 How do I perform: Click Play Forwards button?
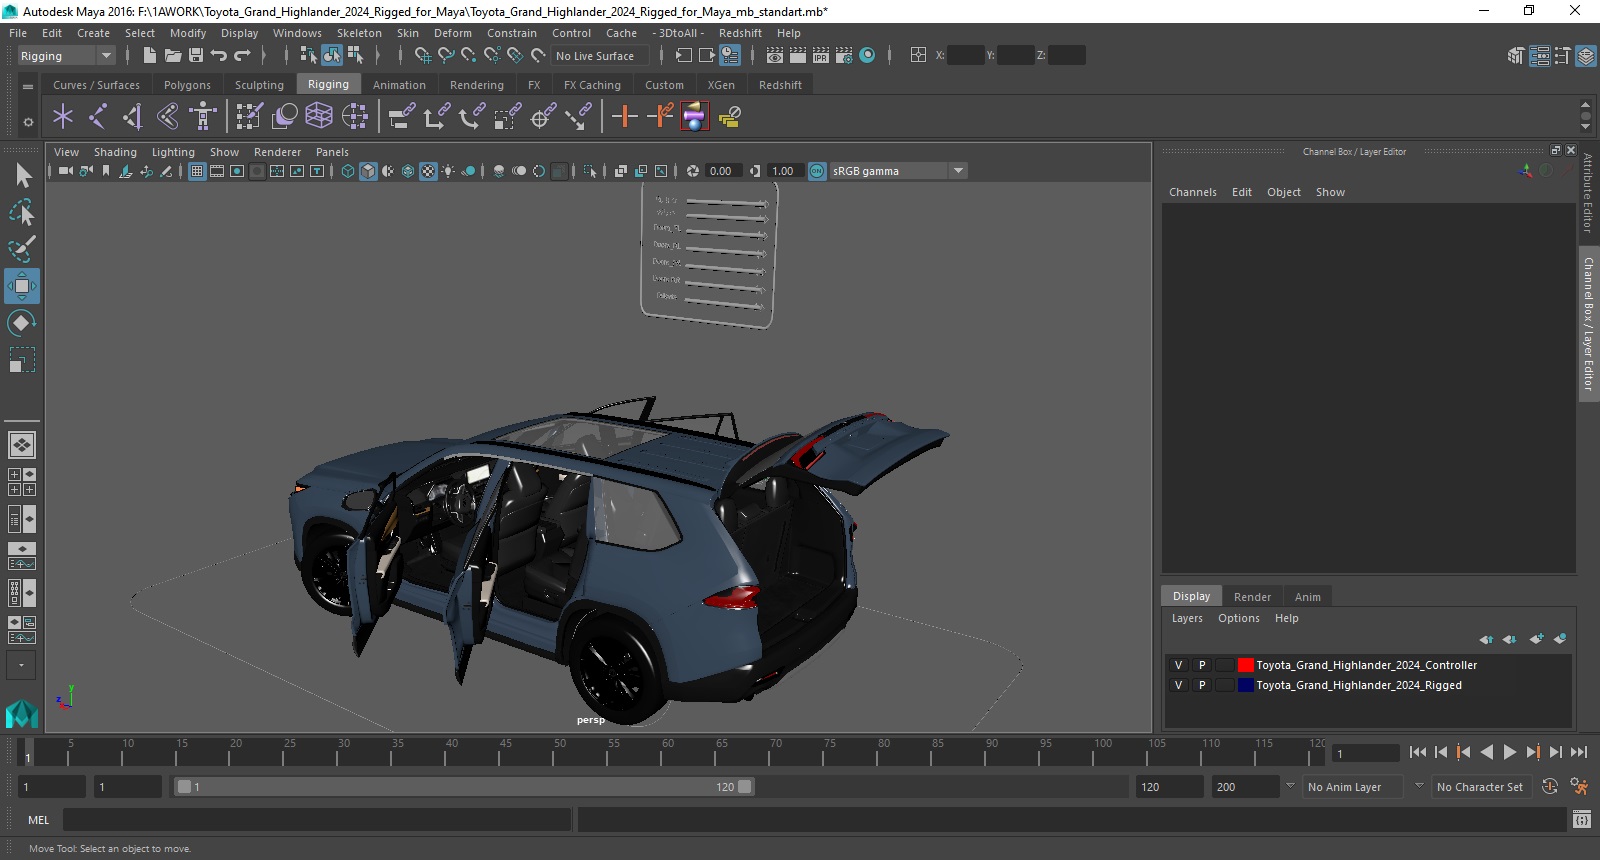(x=1510, y=752)
